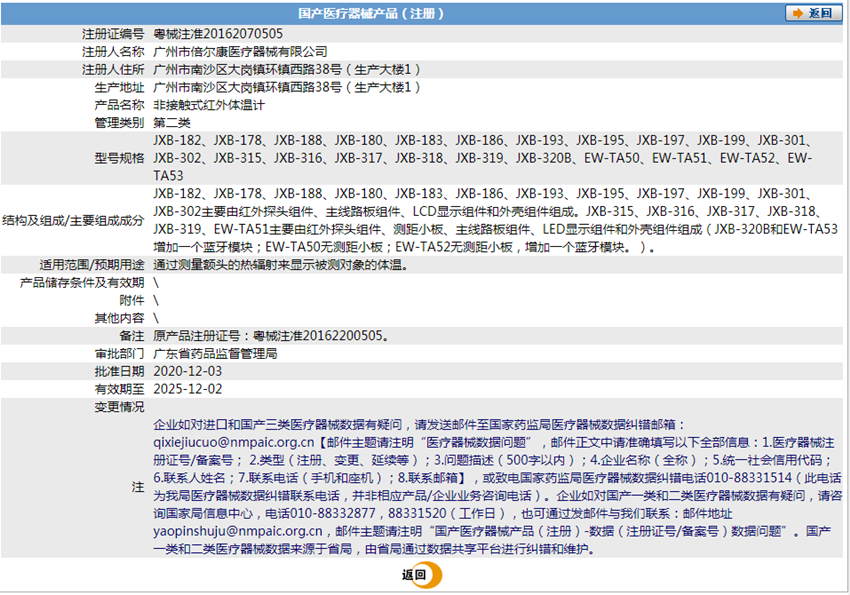Click email address qixiejiucuo@nmpaic.org.cn

click(x=234, y=443)
